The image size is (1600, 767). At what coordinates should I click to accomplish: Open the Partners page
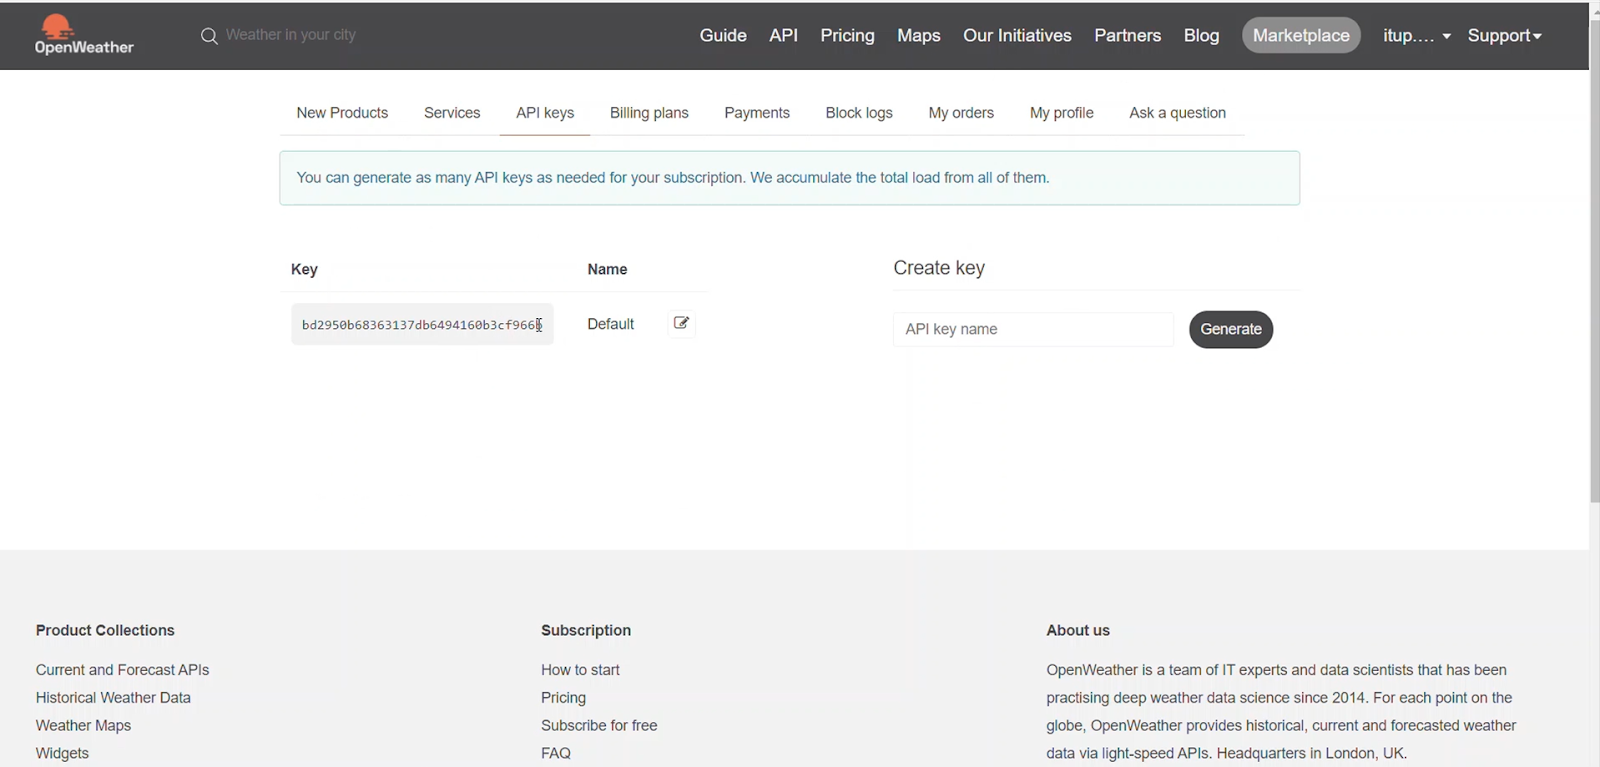click(1127, 35)
